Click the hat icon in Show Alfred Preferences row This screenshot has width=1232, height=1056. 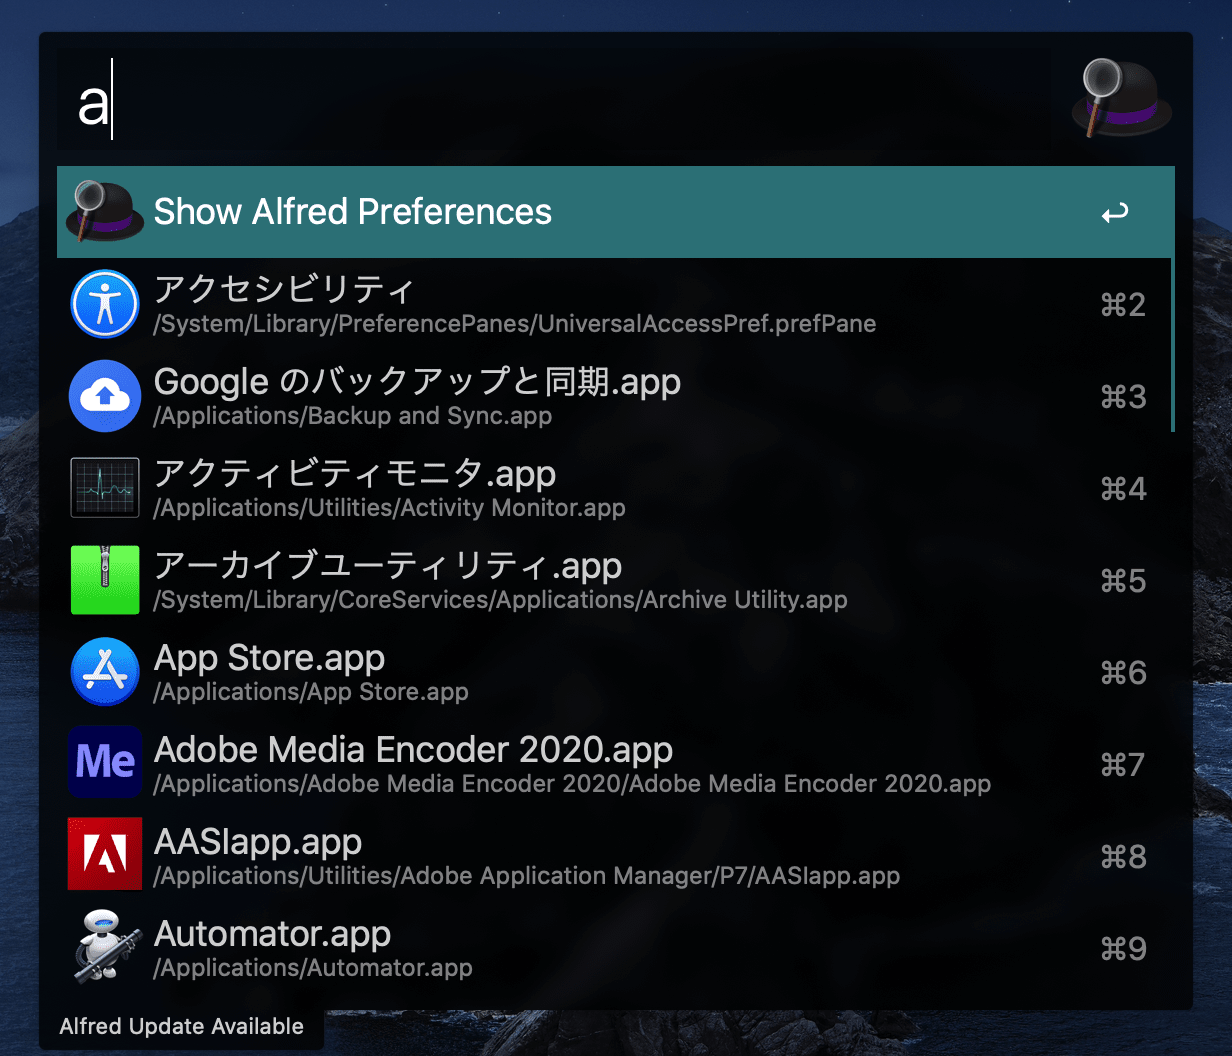(x=104, y=211)
